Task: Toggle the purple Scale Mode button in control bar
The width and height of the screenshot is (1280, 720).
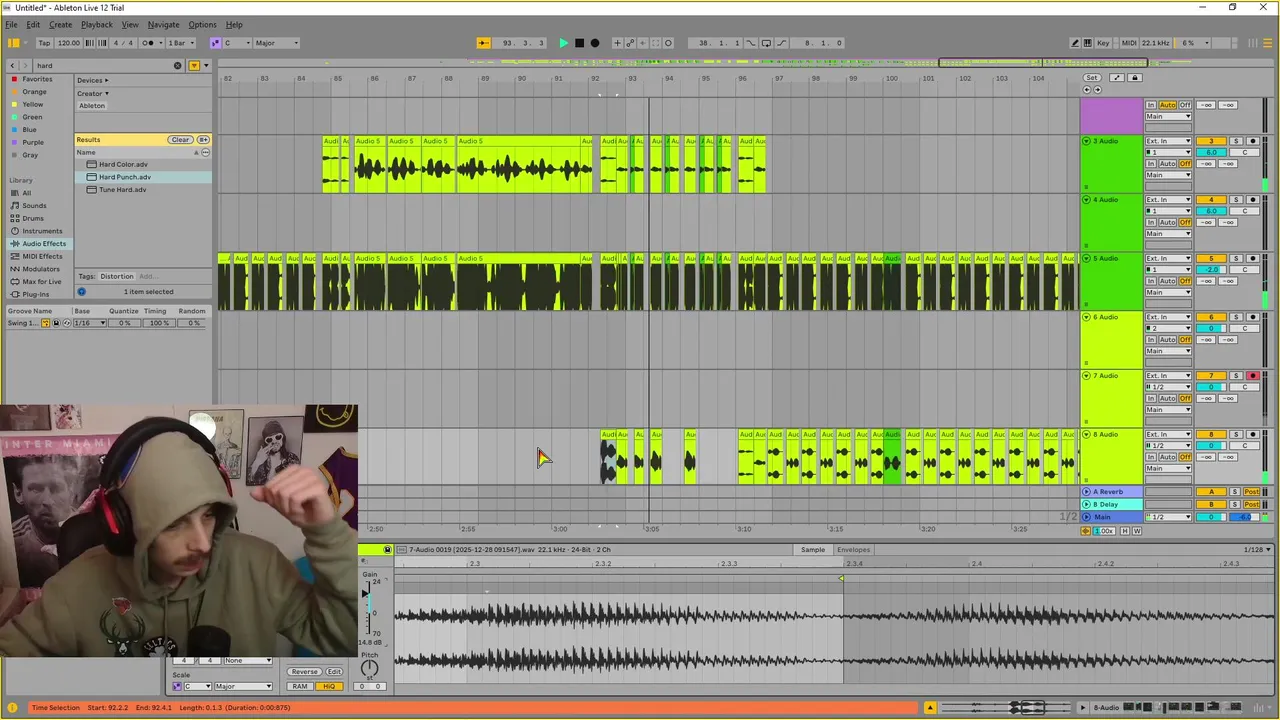Action: tap(215, 43)
